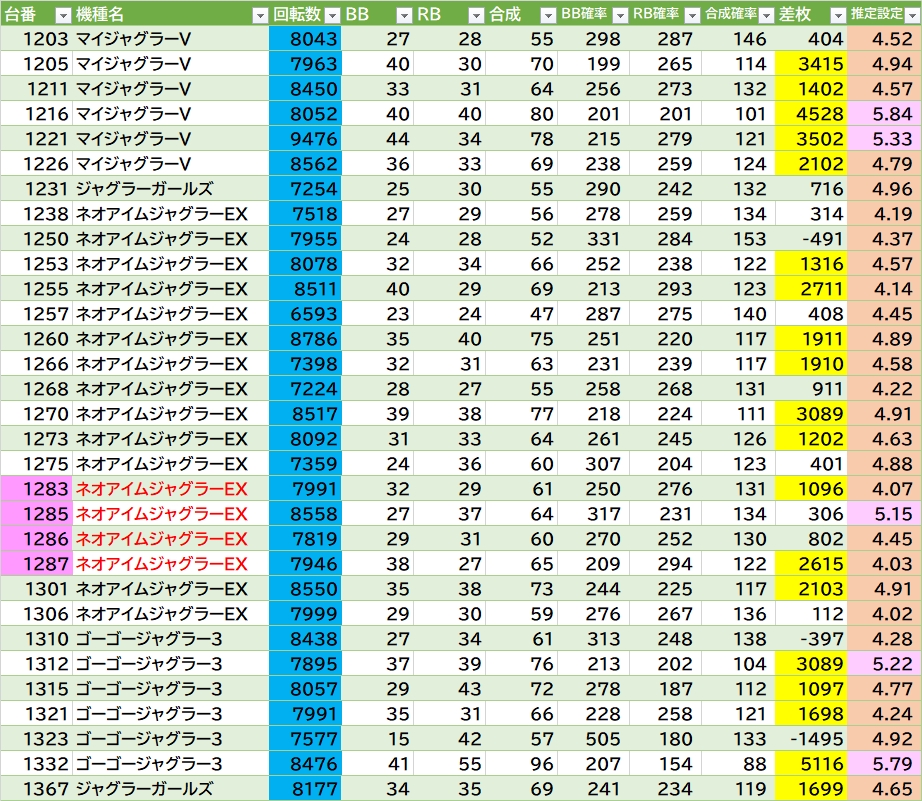Select the pink-highlighted 台番 cell 1283
This screenshot has width=922, height=801.
pos(36,489)
